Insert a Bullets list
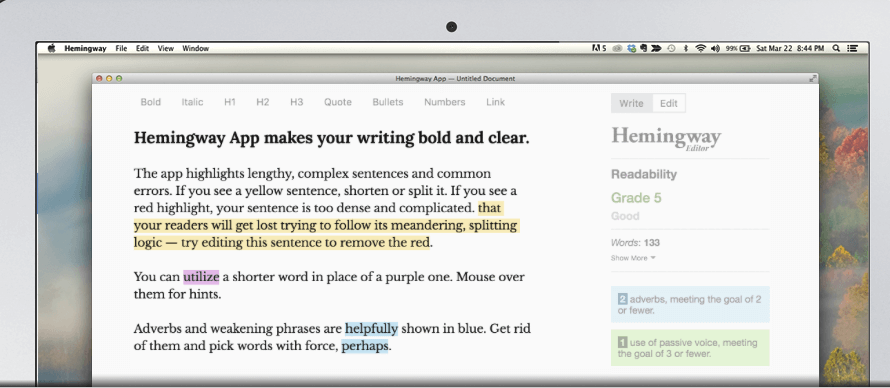The image size is (890, 388). coord(388,102)
